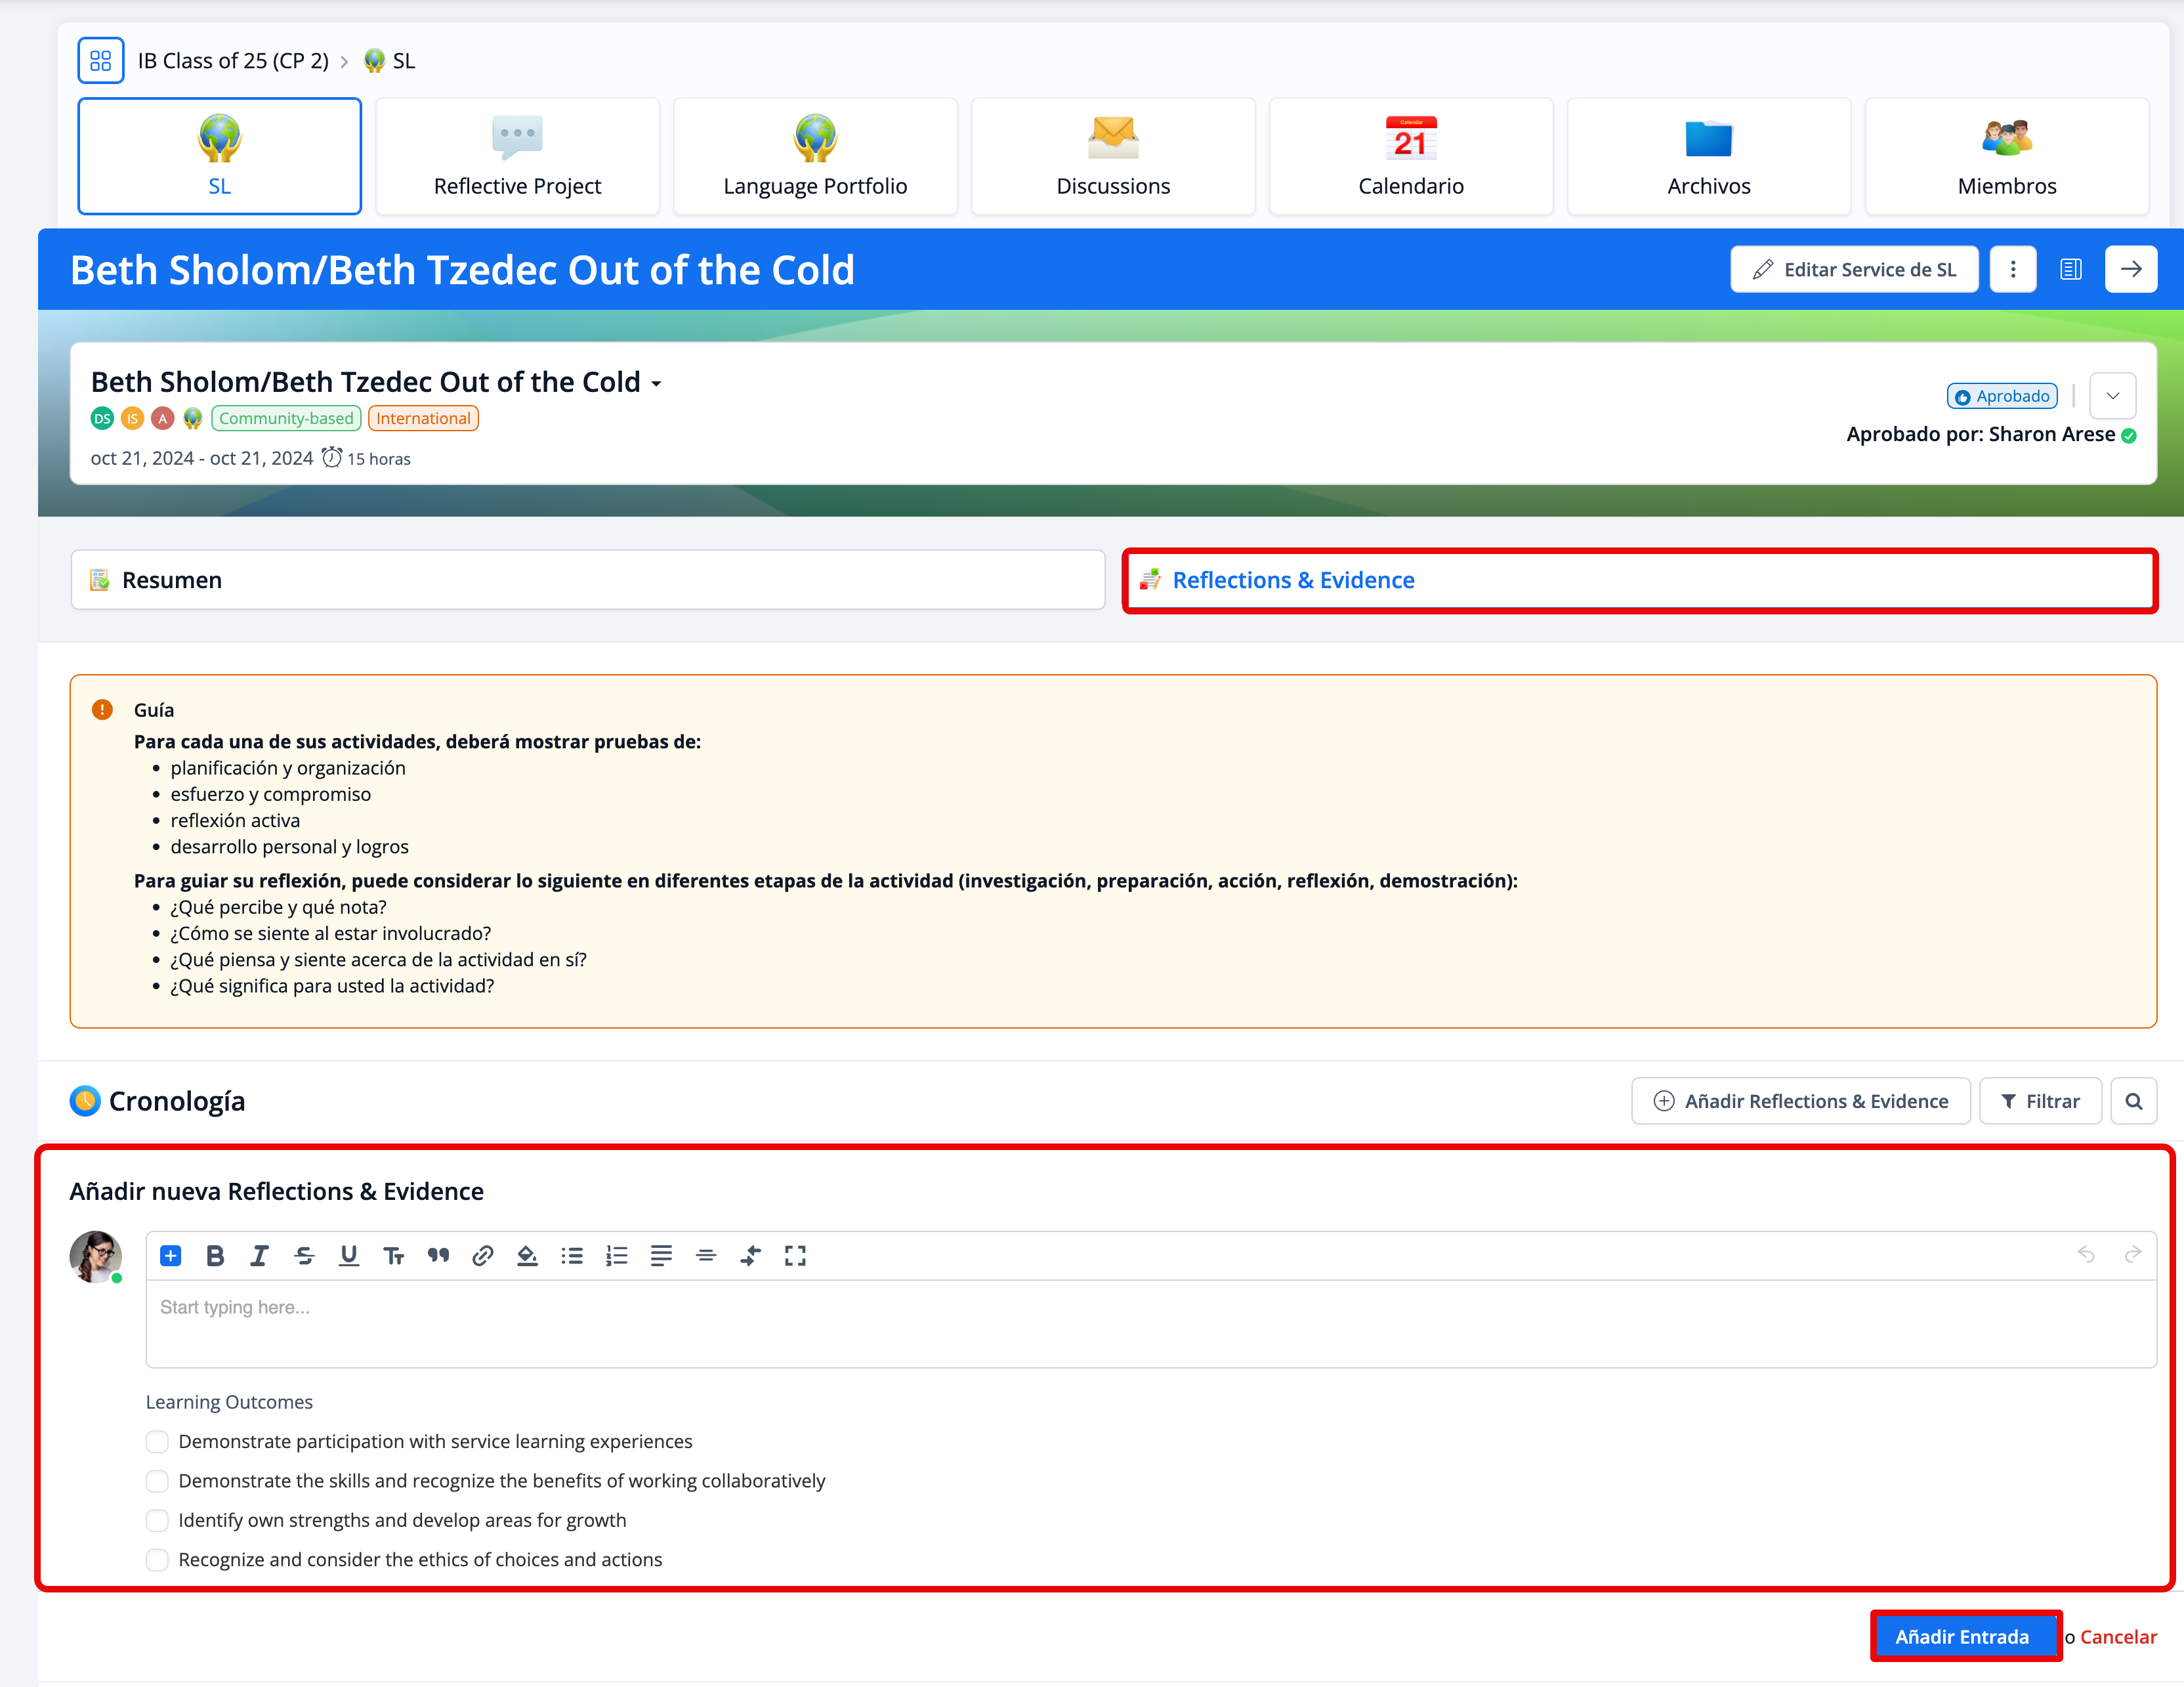Open the Reflective Project tab
2184x1687 pixels.
pyautogui.click(x=517, y=156)
